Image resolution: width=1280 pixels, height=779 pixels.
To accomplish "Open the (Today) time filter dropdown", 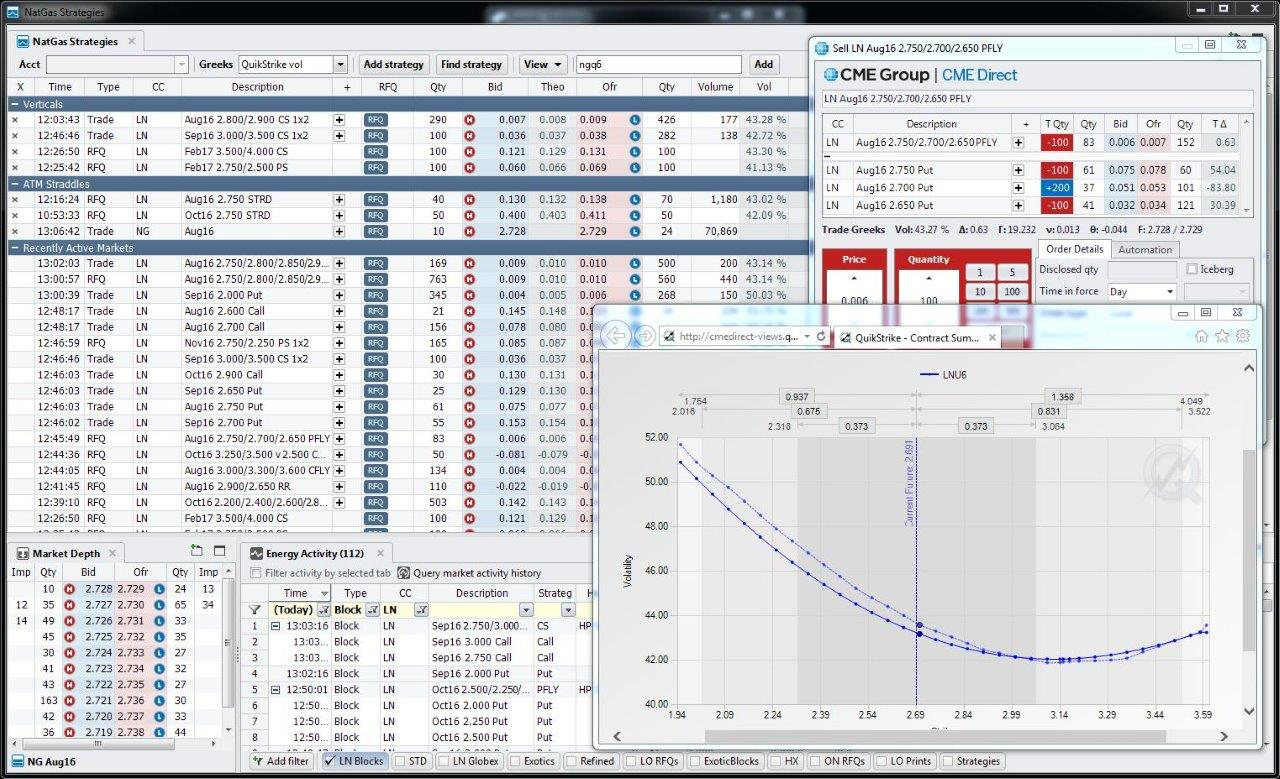I will [323, 609].
